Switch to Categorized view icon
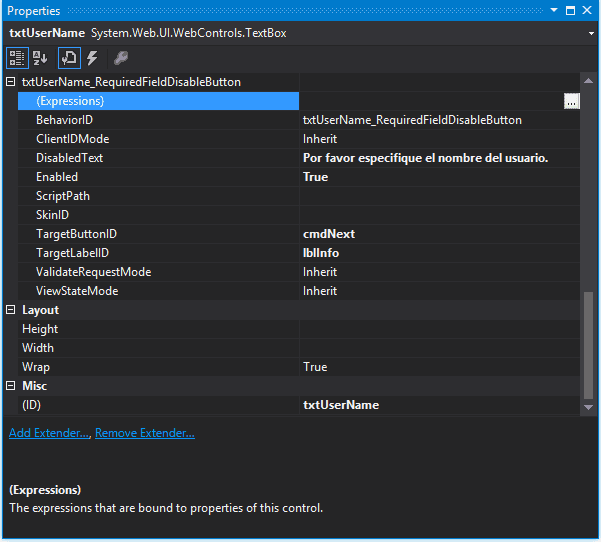601x542 pixels. 17,58
